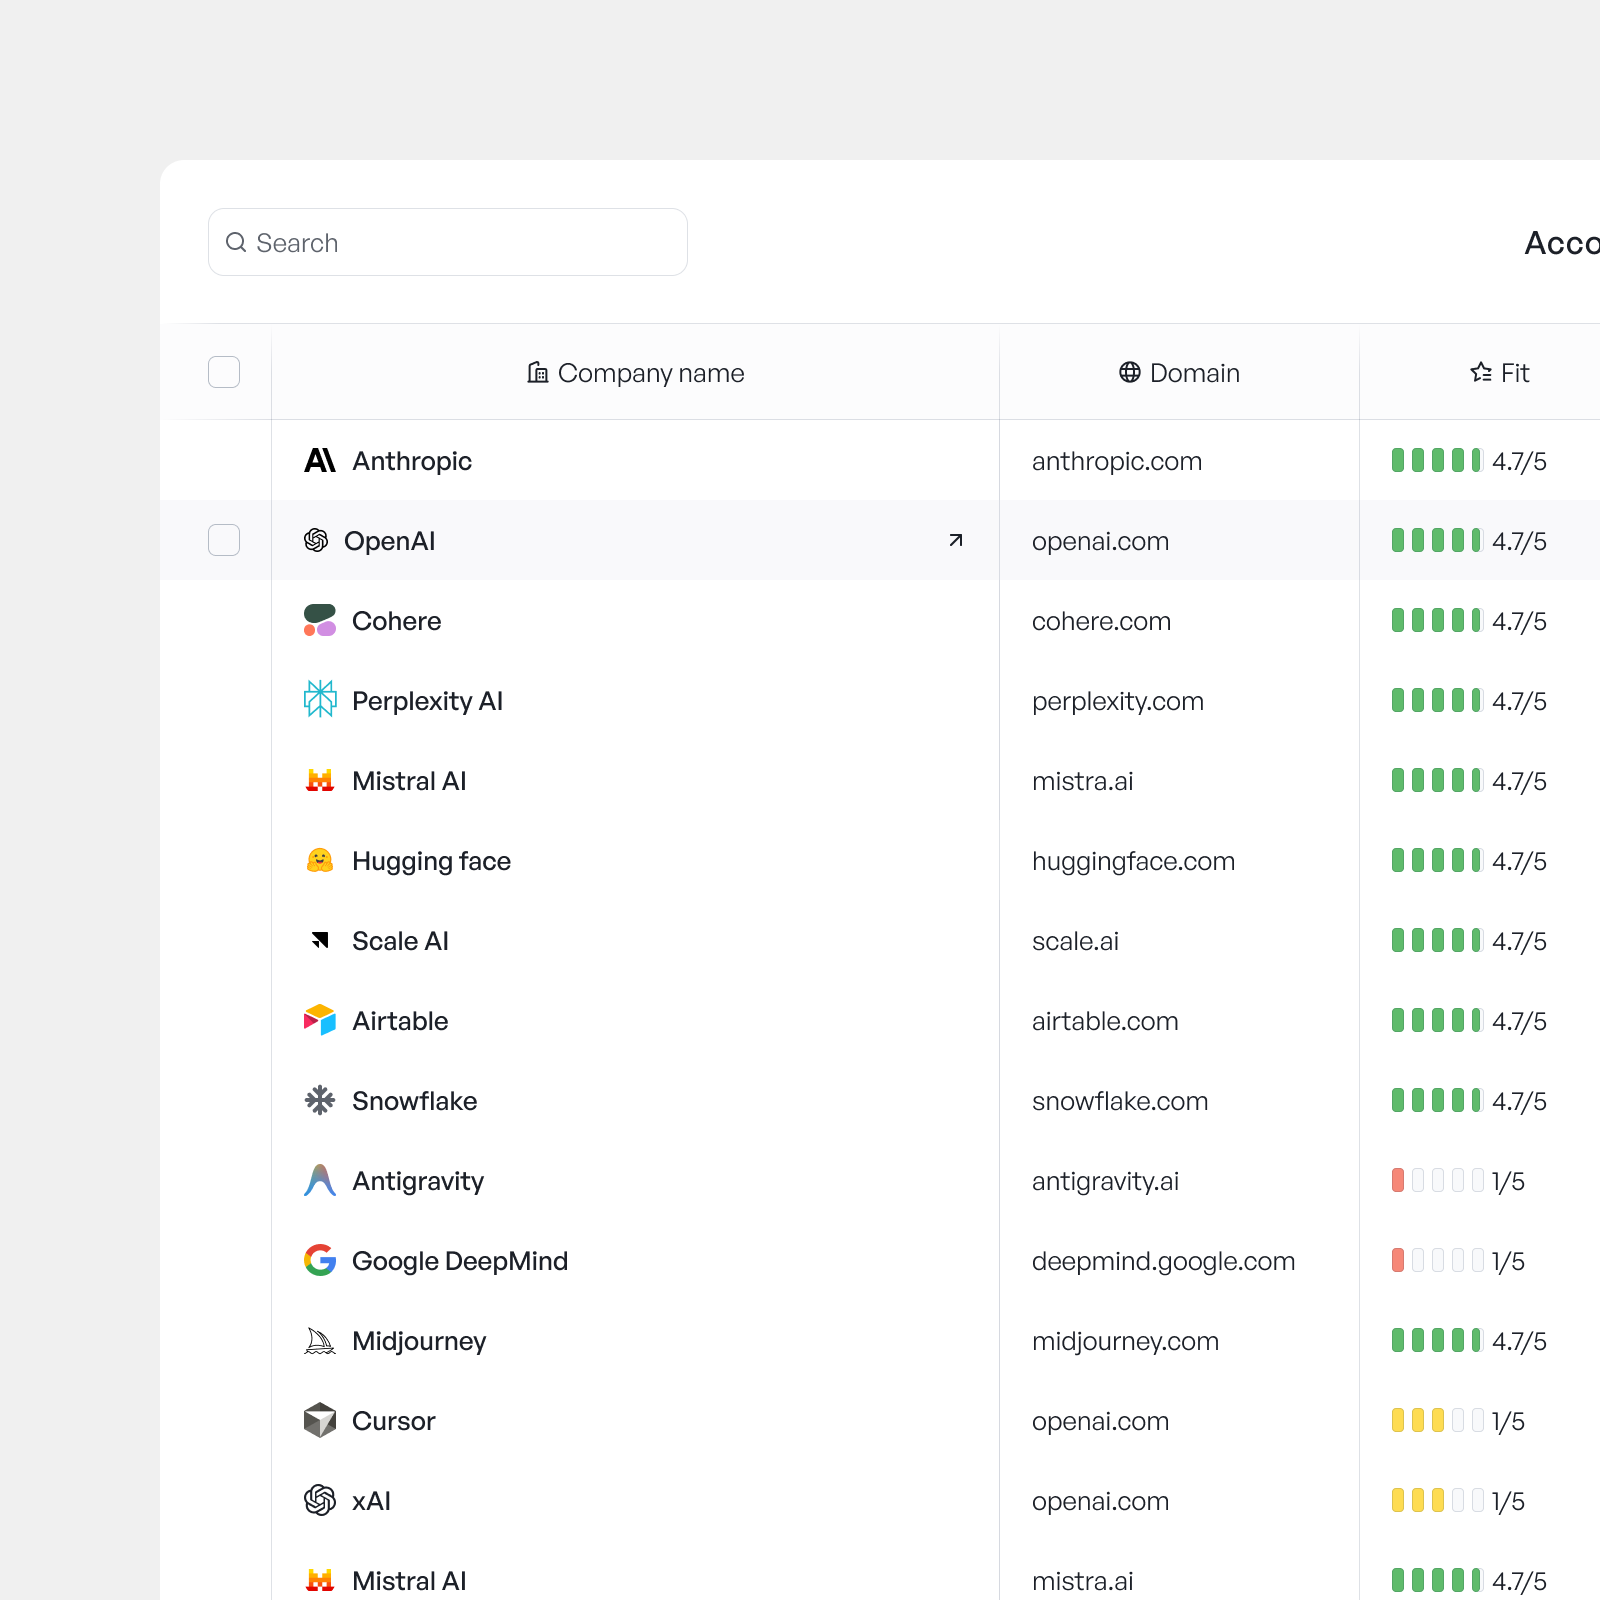Click Cursor's yellow 1/5 fit score
This screenshot has height=1600, width=1600.
1458,1420
